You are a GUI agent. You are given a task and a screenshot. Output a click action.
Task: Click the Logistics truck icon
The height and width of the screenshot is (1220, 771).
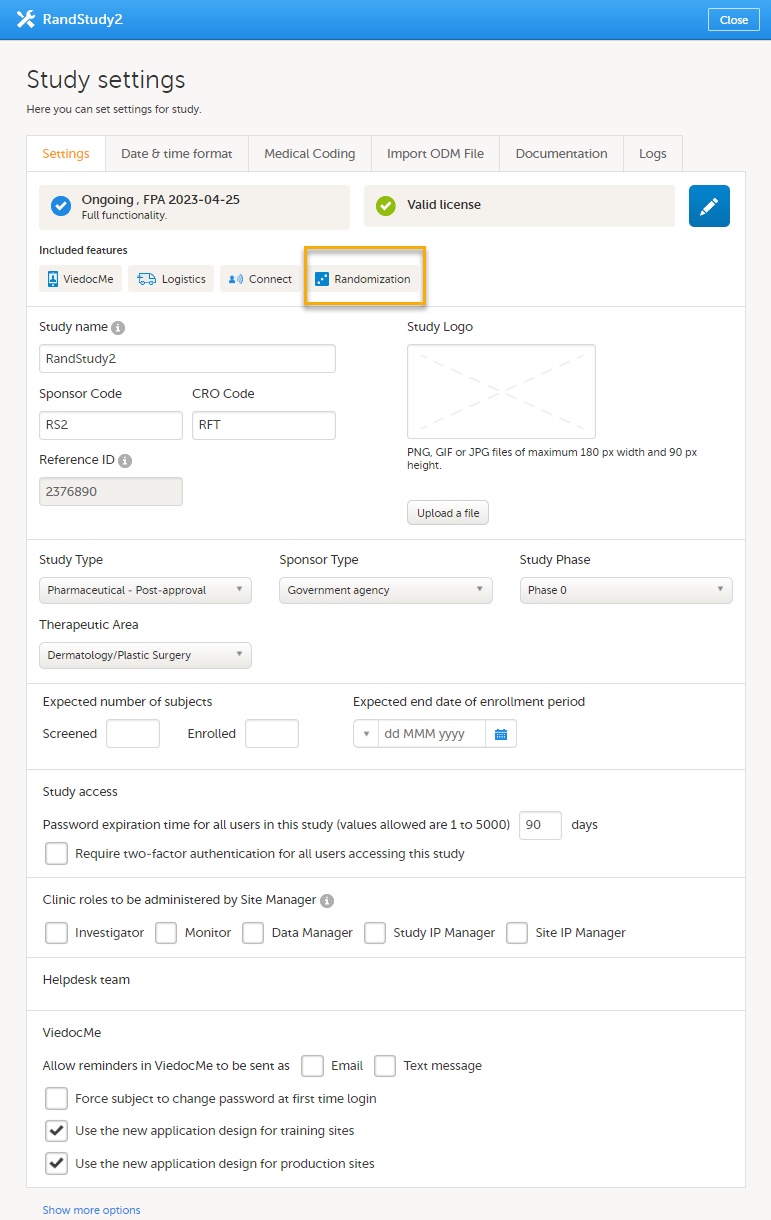147,279
